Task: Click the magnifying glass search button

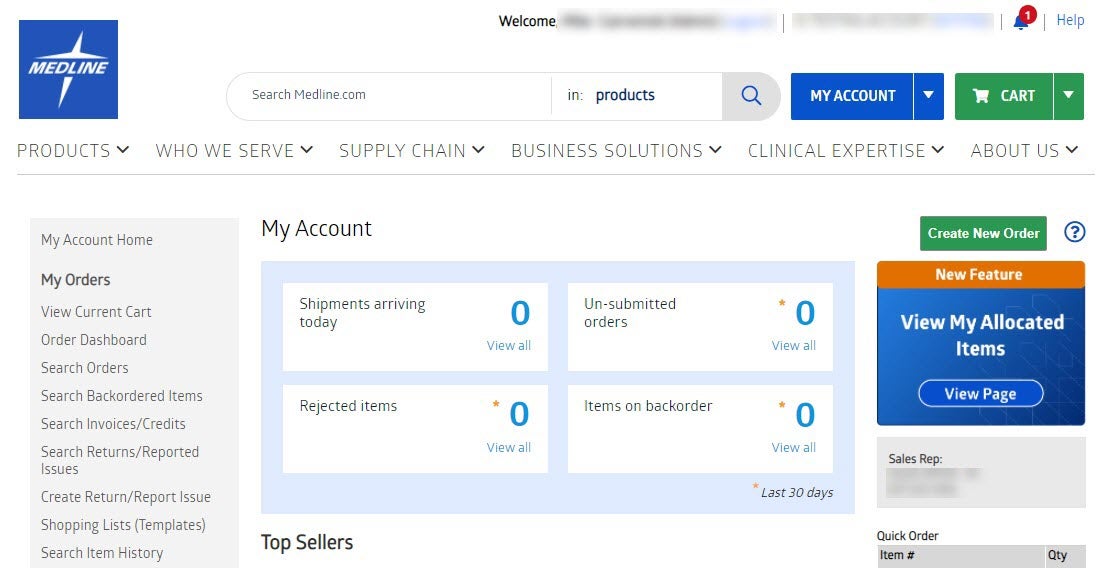Action: [751, 96]
